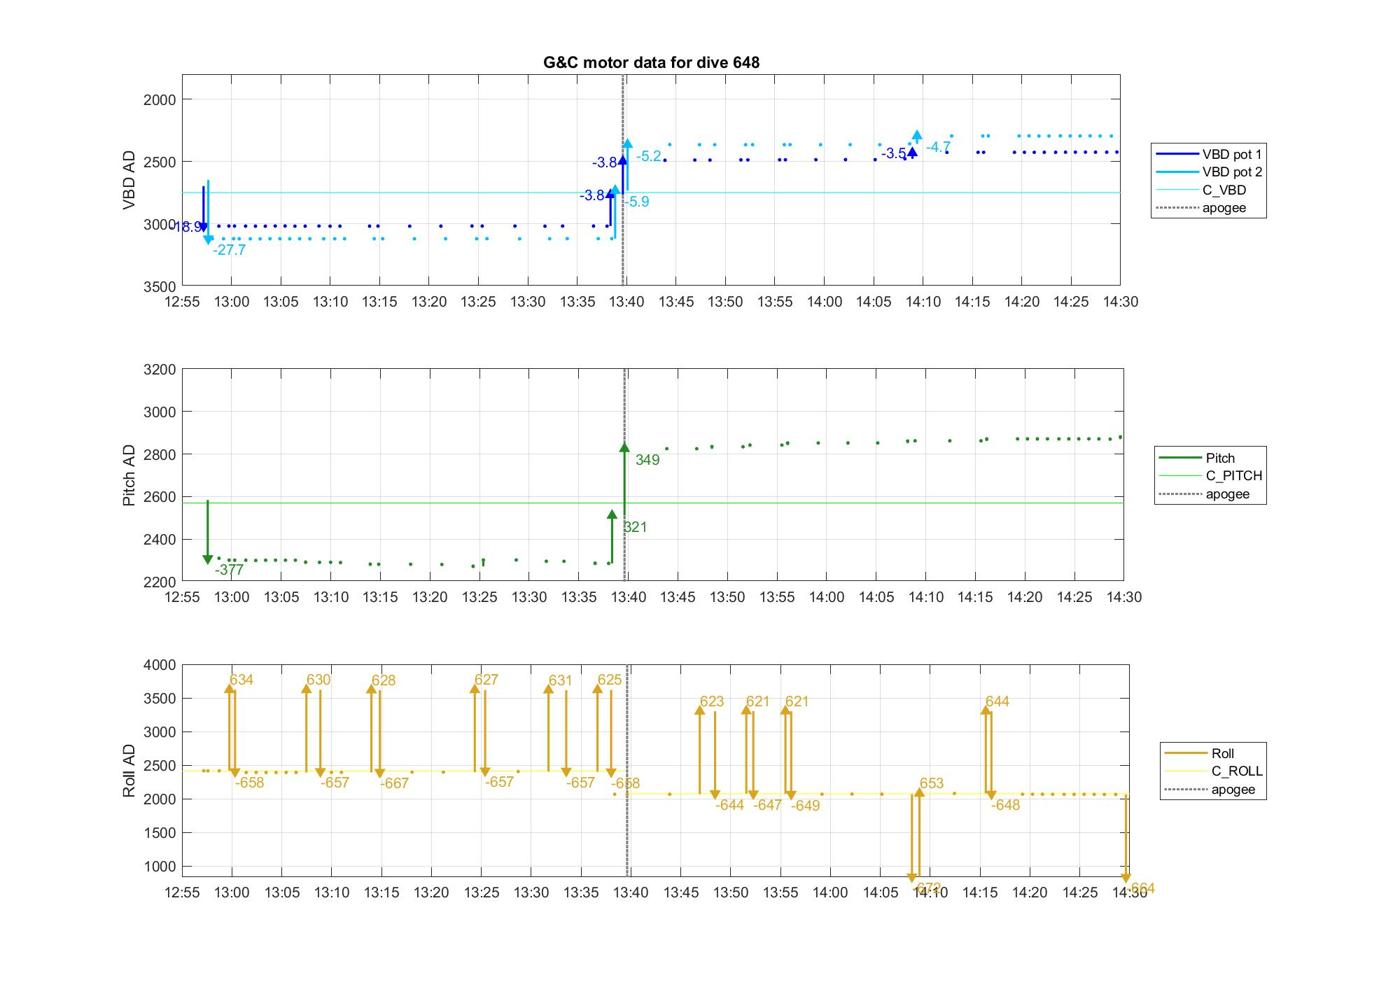This screenshot has height=986, width=1400.
Task: Click the 'VBD AD' y-axis label
Action: point(129,180)
